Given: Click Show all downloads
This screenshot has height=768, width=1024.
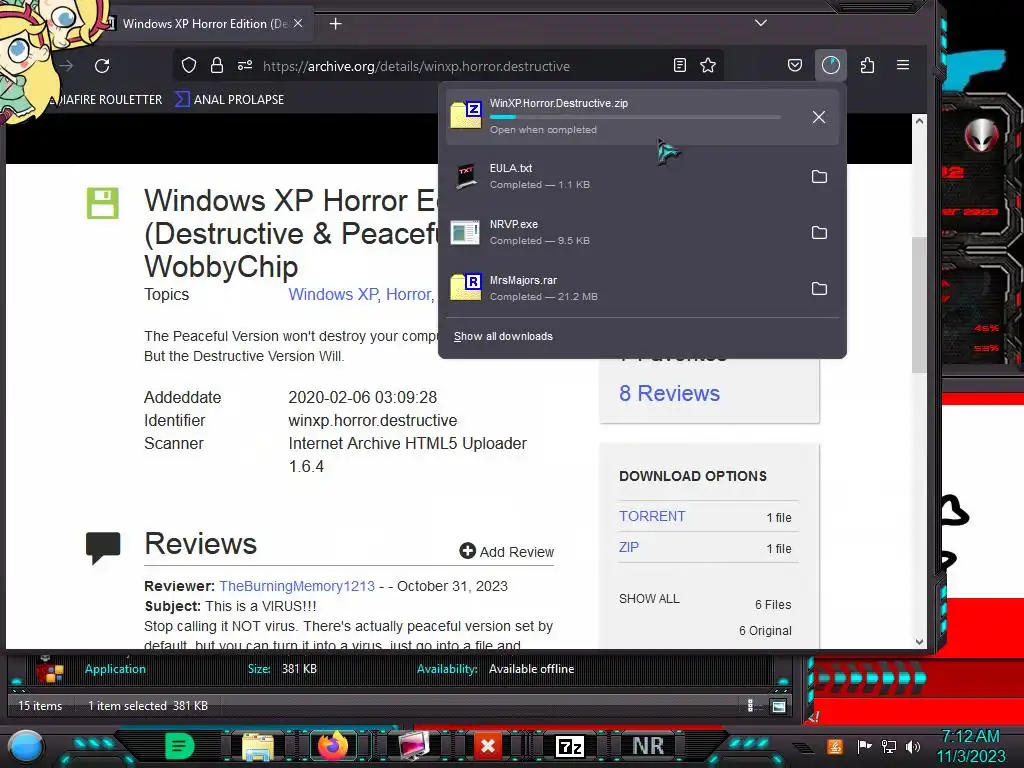Looking at the screenshot, I should [x=503, y=336].
